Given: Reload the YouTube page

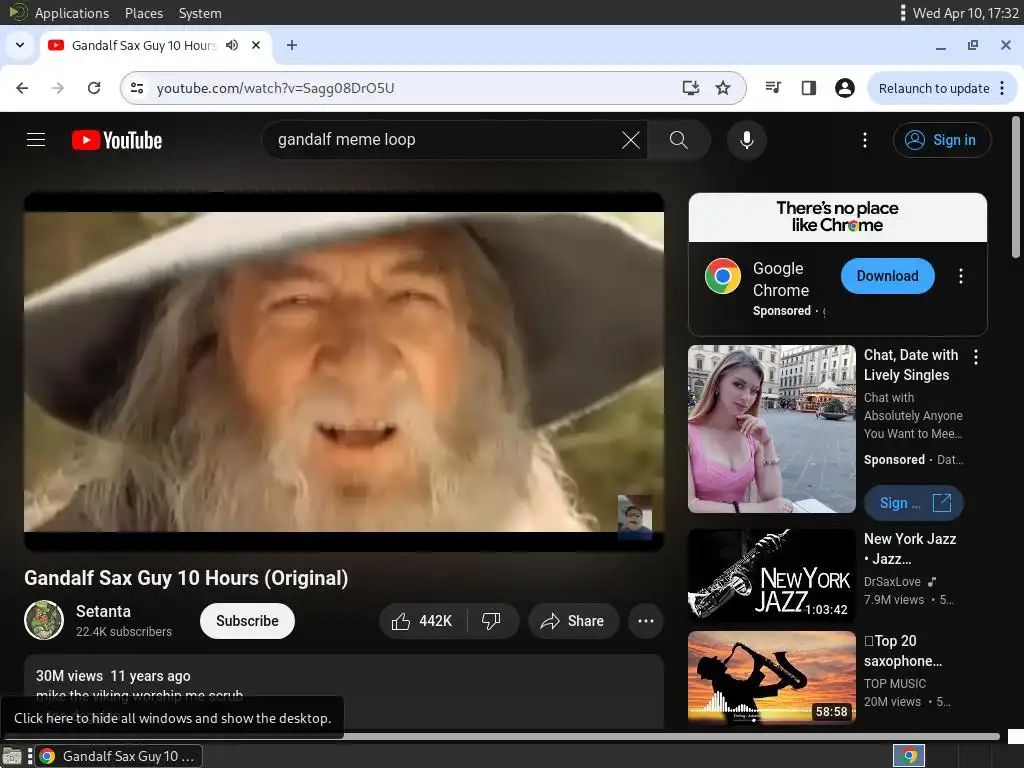Looking at the screenshot, I should pos(94,88).
